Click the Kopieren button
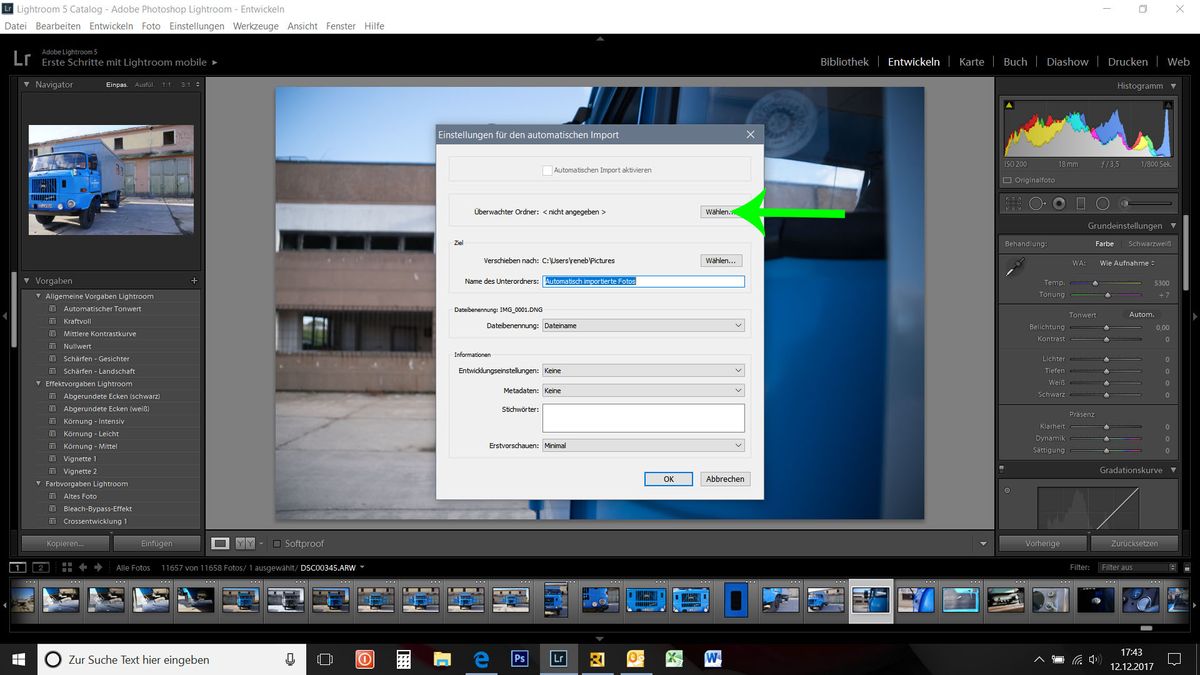The height and width of the screenshot is (675, 1200). [x=65, y=544]
